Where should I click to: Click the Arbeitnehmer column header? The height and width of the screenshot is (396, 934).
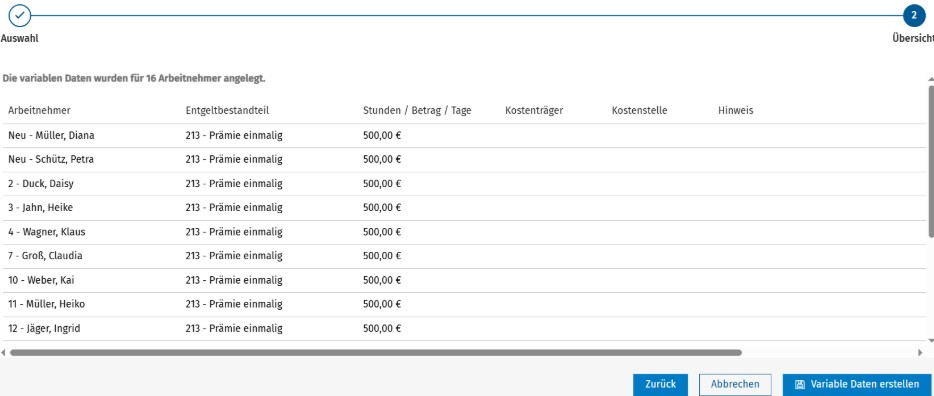click(39, 111)
